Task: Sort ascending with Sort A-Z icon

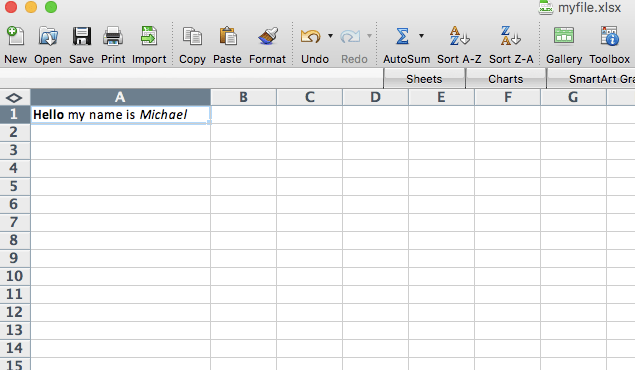Action: click(459, 36)
